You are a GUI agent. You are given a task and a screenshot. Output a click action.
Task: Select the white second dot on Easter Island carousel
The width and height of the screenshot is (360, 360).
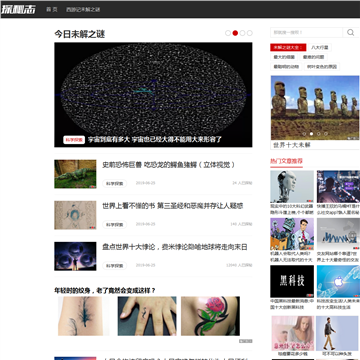point(312,134)
